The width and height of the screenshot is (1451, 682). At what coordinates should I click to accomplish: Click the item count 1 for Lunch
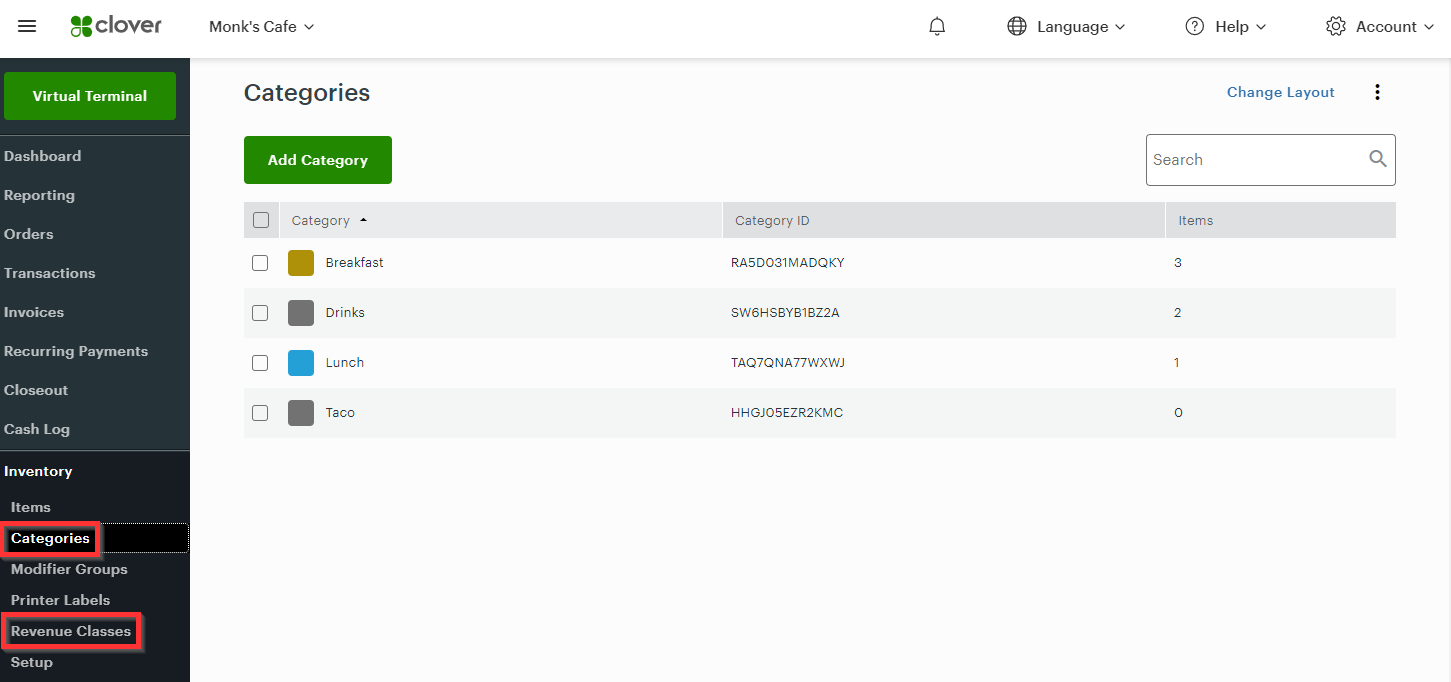pos(1178,363)
